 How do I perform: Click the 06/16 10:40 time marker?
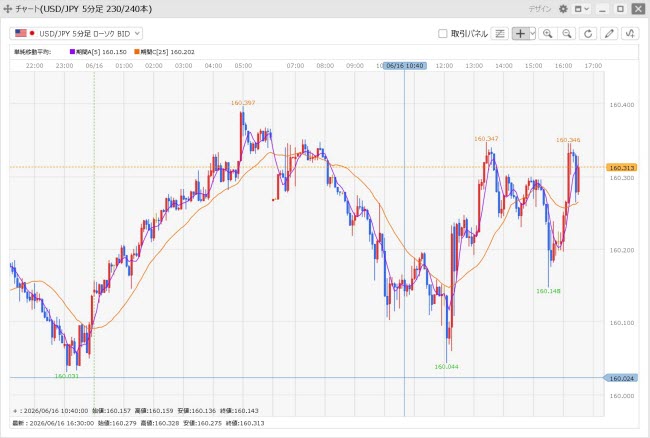click(405, 65)
